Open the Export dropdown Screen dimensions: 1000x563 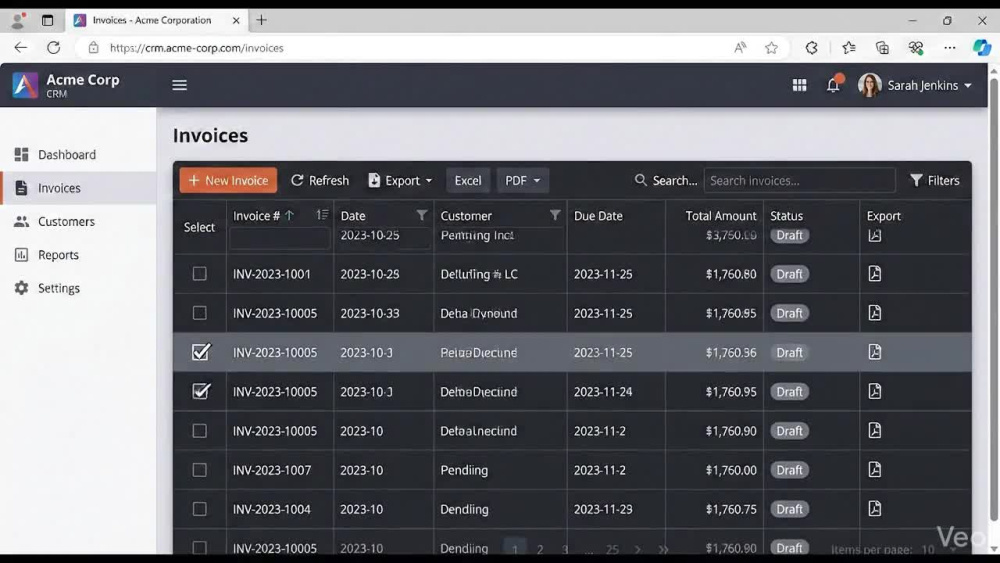pos(400,180)
